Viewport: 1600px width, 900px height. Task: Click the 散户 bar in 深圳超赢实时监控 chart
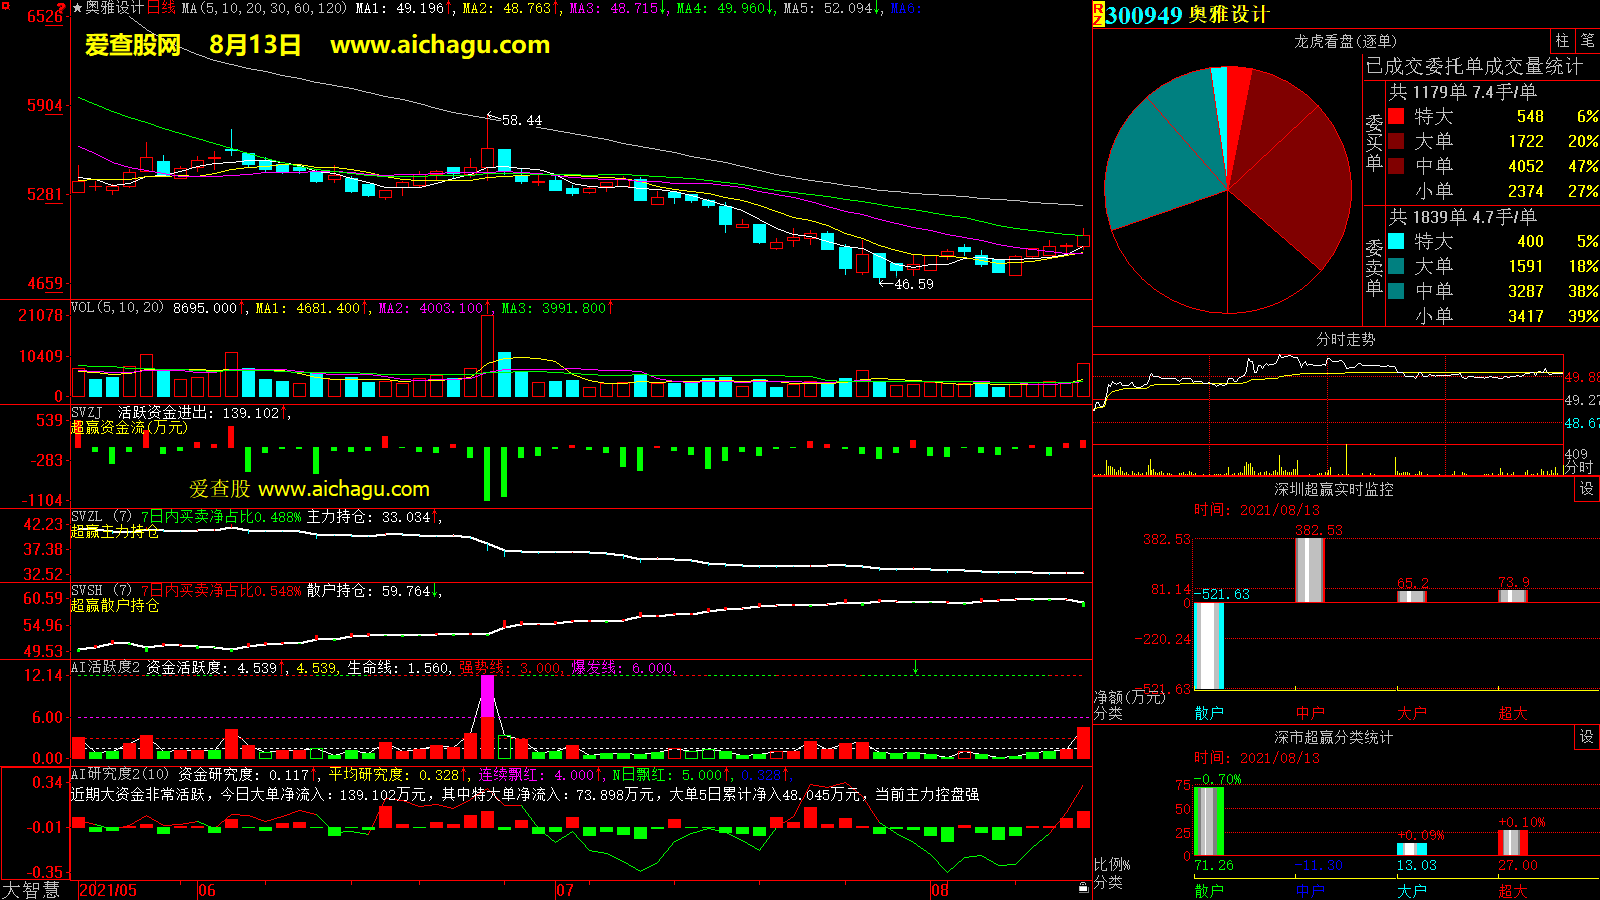click(1209, 646)
